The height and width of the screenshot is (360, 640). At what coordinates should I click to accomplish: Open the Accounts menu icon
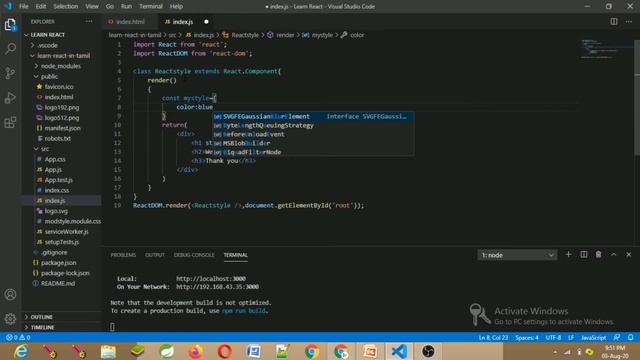10,294
